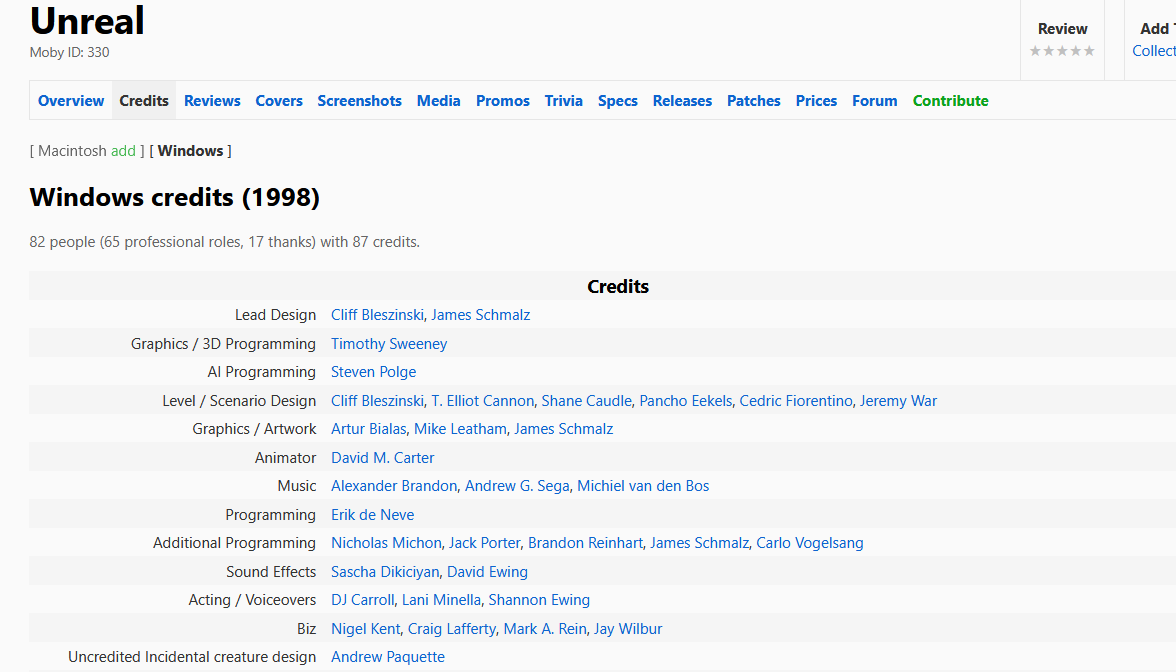The image size is (1176, 672).
Task: Open the Trivia tab
Action: 563,100
